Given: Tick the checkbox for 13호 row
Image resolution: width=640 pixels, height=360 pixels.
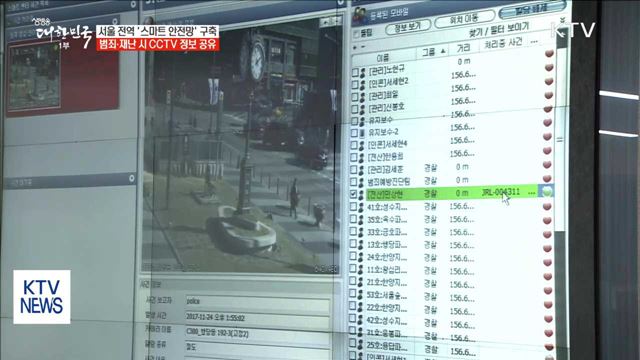Looking at the screenshot, I should [353, 244].
